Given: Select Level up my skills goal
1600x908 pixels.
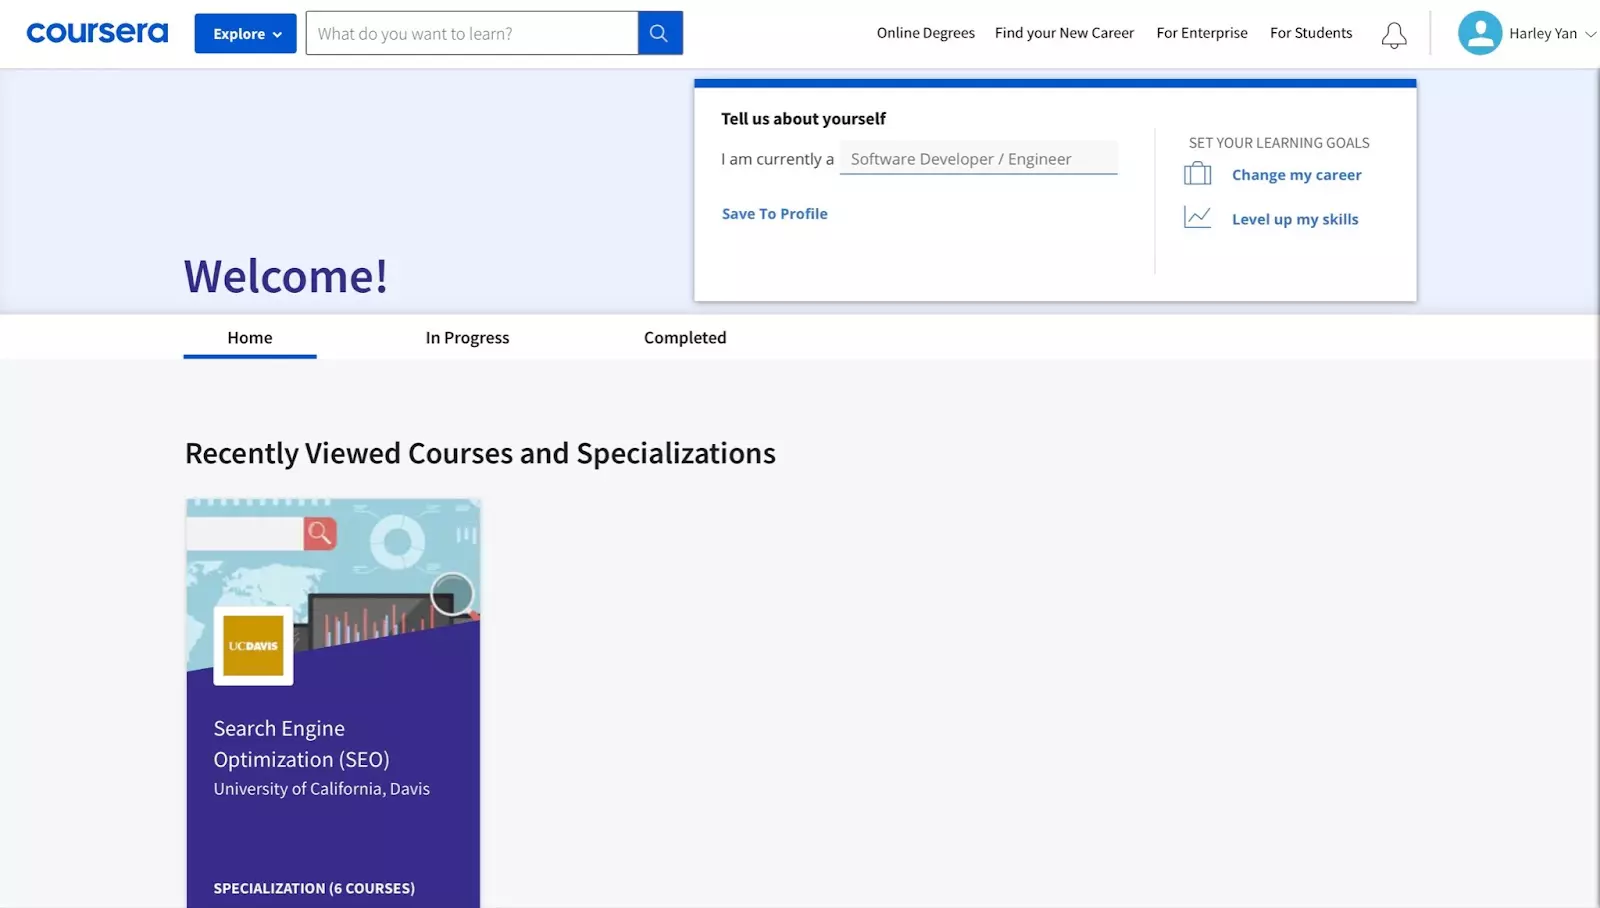Looking at the screenshot, I should (x=1295, y=219).
